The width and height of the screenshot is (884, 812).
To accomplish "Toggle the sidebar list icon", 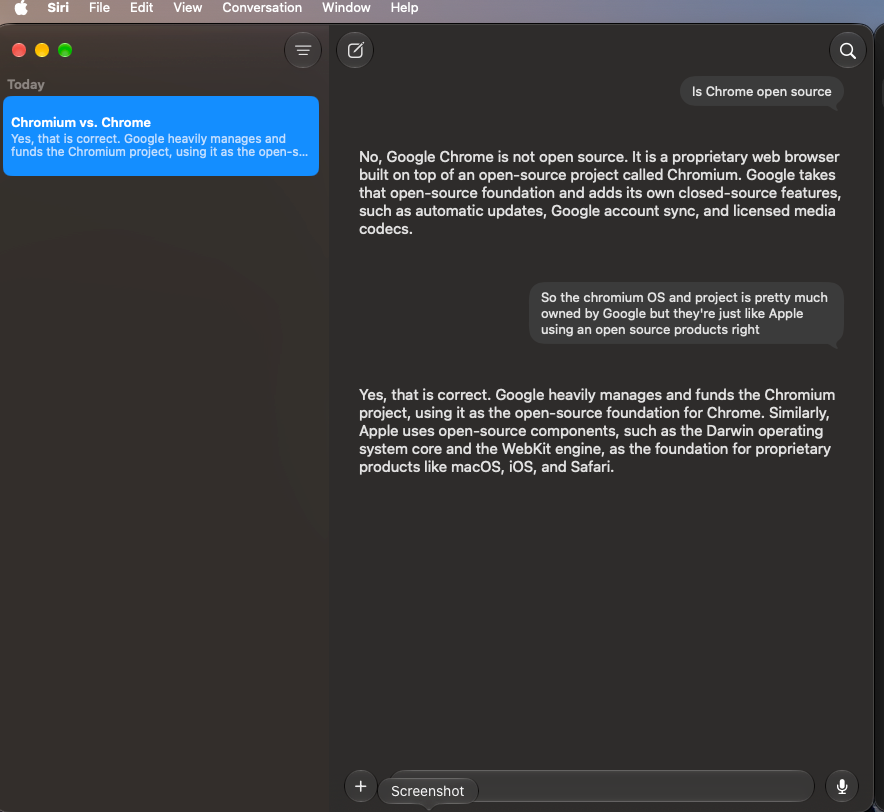I will pos(303,50).
